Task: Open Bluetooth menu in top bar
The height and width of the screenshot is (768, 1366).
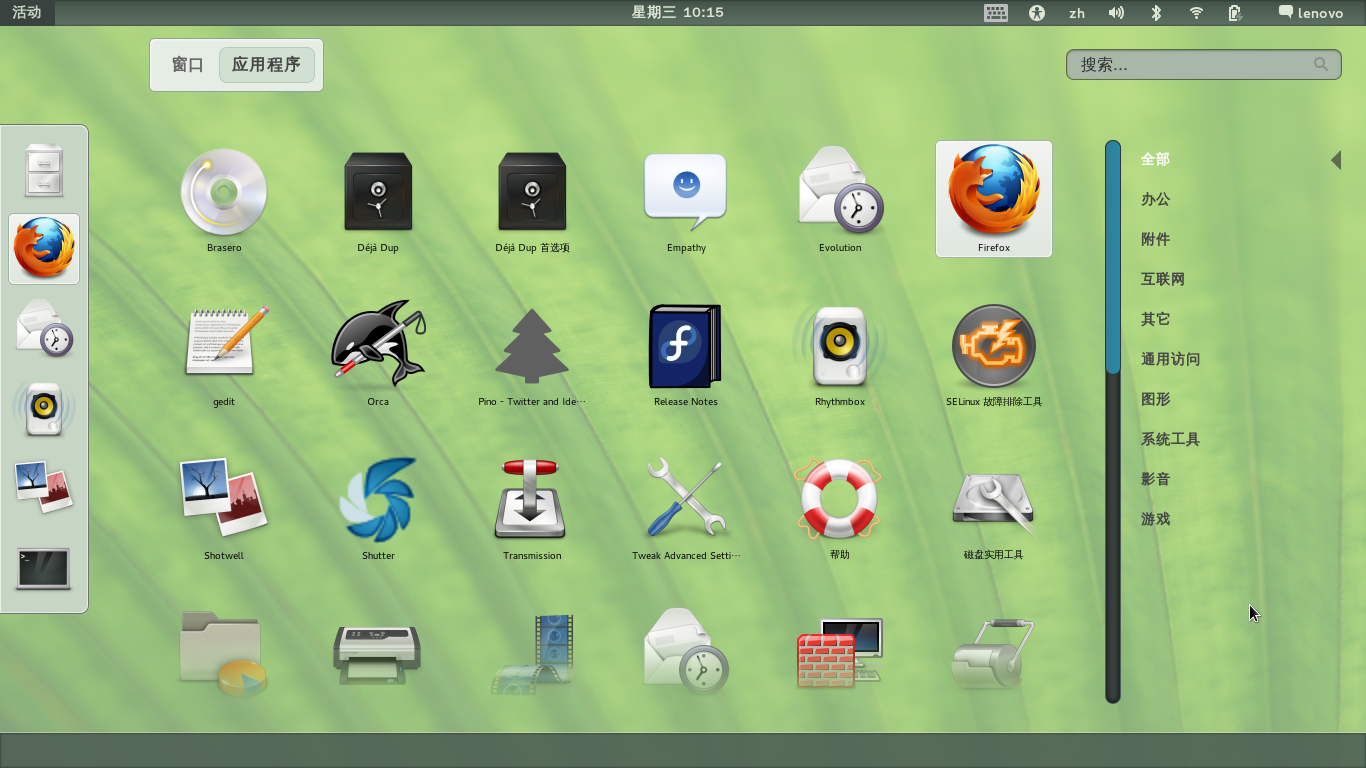Action: [1156, 13]
